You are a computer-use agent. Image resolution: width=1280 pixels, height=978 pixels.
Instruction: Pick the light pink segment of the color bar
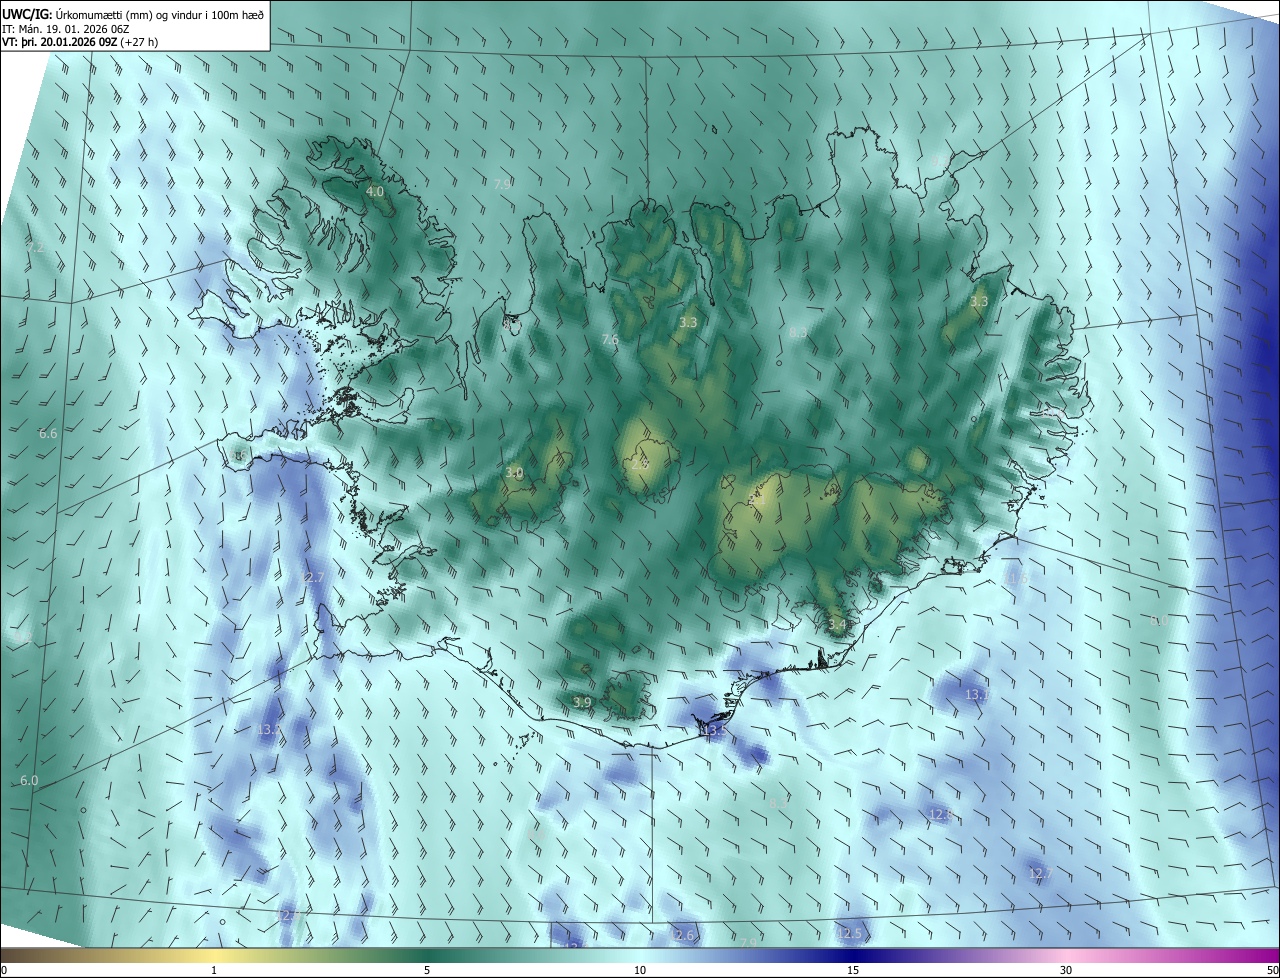coord(1066,955)
